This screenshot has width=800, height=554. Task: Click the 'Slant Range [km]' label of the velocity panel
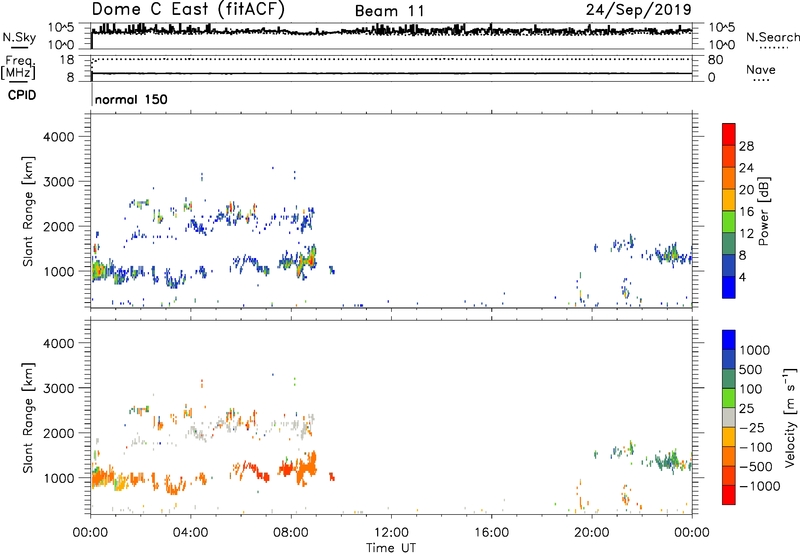coord(28,418)
